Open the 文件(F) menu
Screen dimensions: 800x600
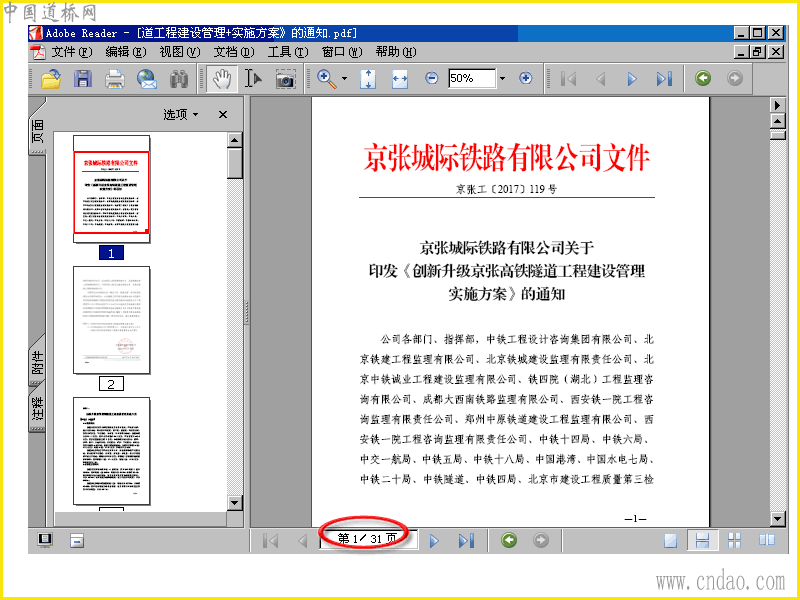pos(71,52)
